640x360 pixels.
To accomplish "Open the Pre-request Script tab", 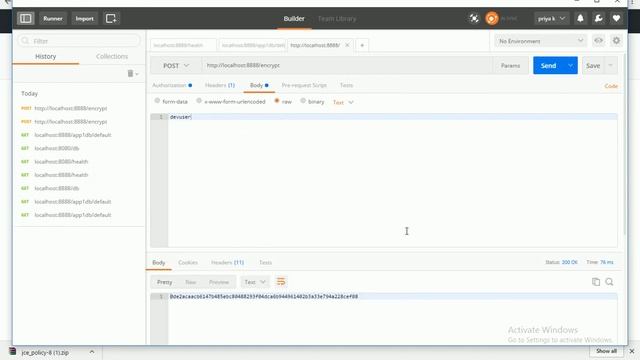I will coord(304,85).
